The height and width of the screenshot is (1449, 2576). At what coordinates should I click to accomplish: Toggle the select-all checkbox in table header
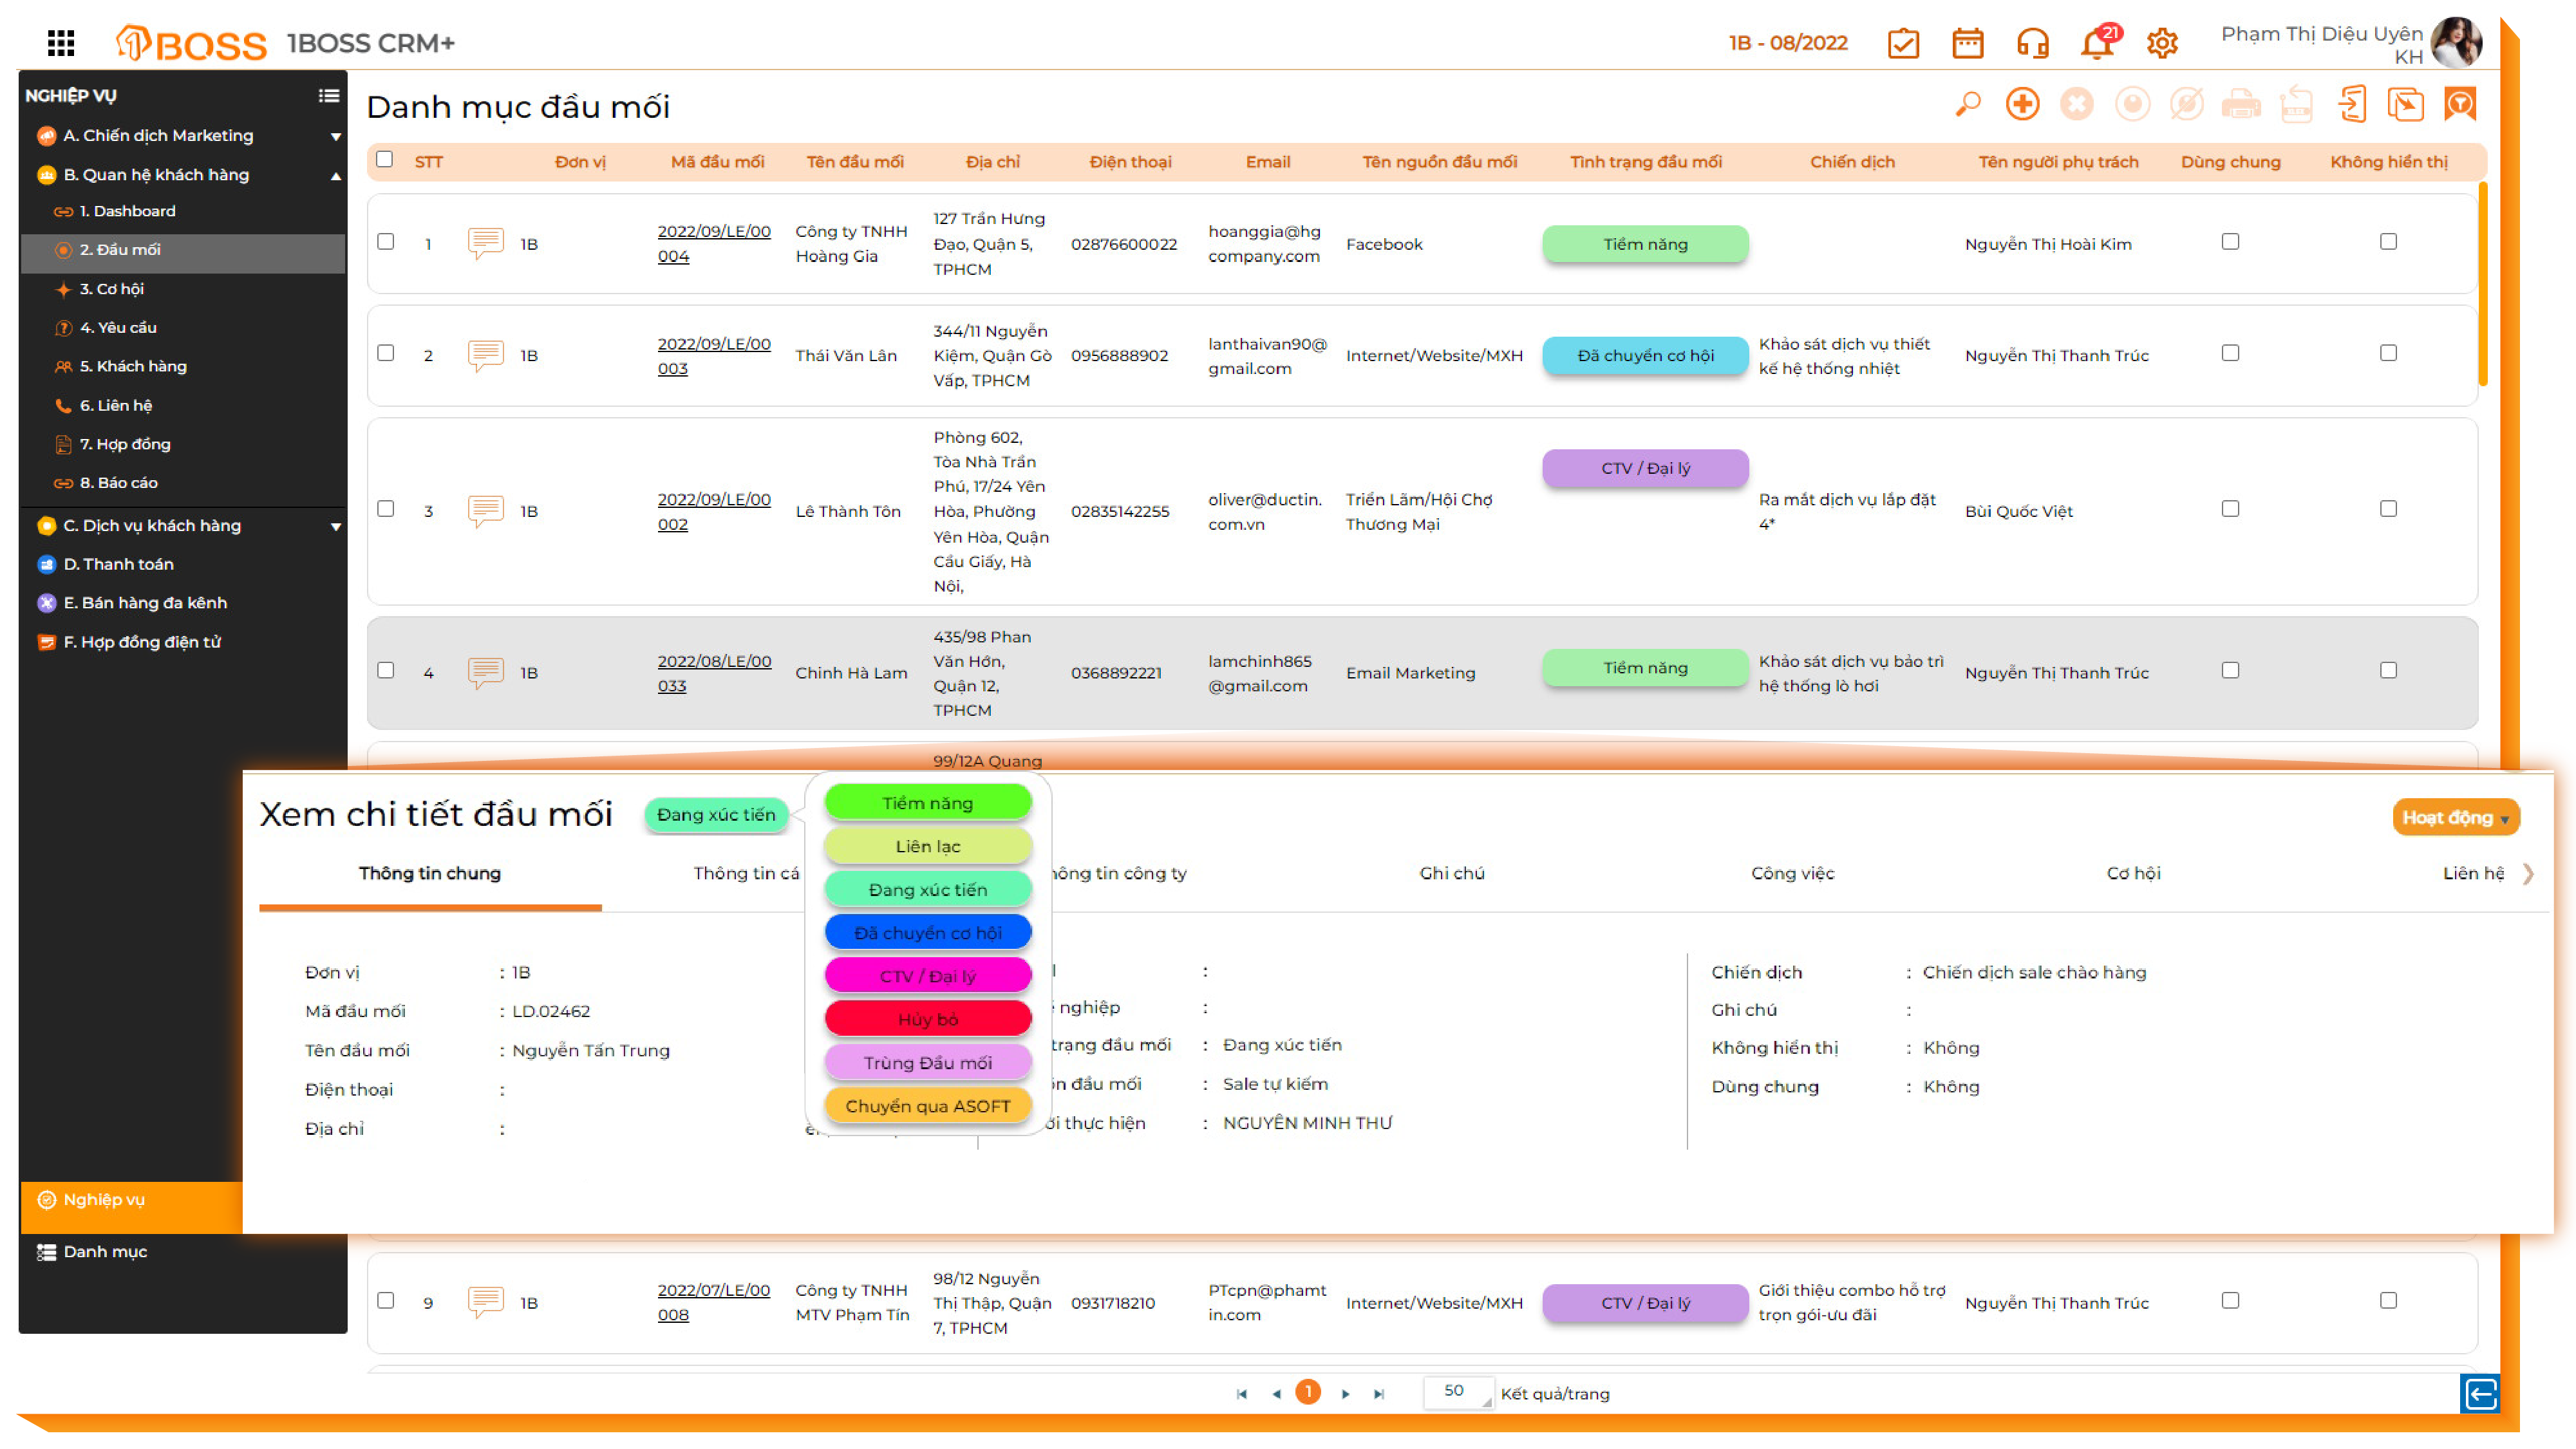pos(384,160)
